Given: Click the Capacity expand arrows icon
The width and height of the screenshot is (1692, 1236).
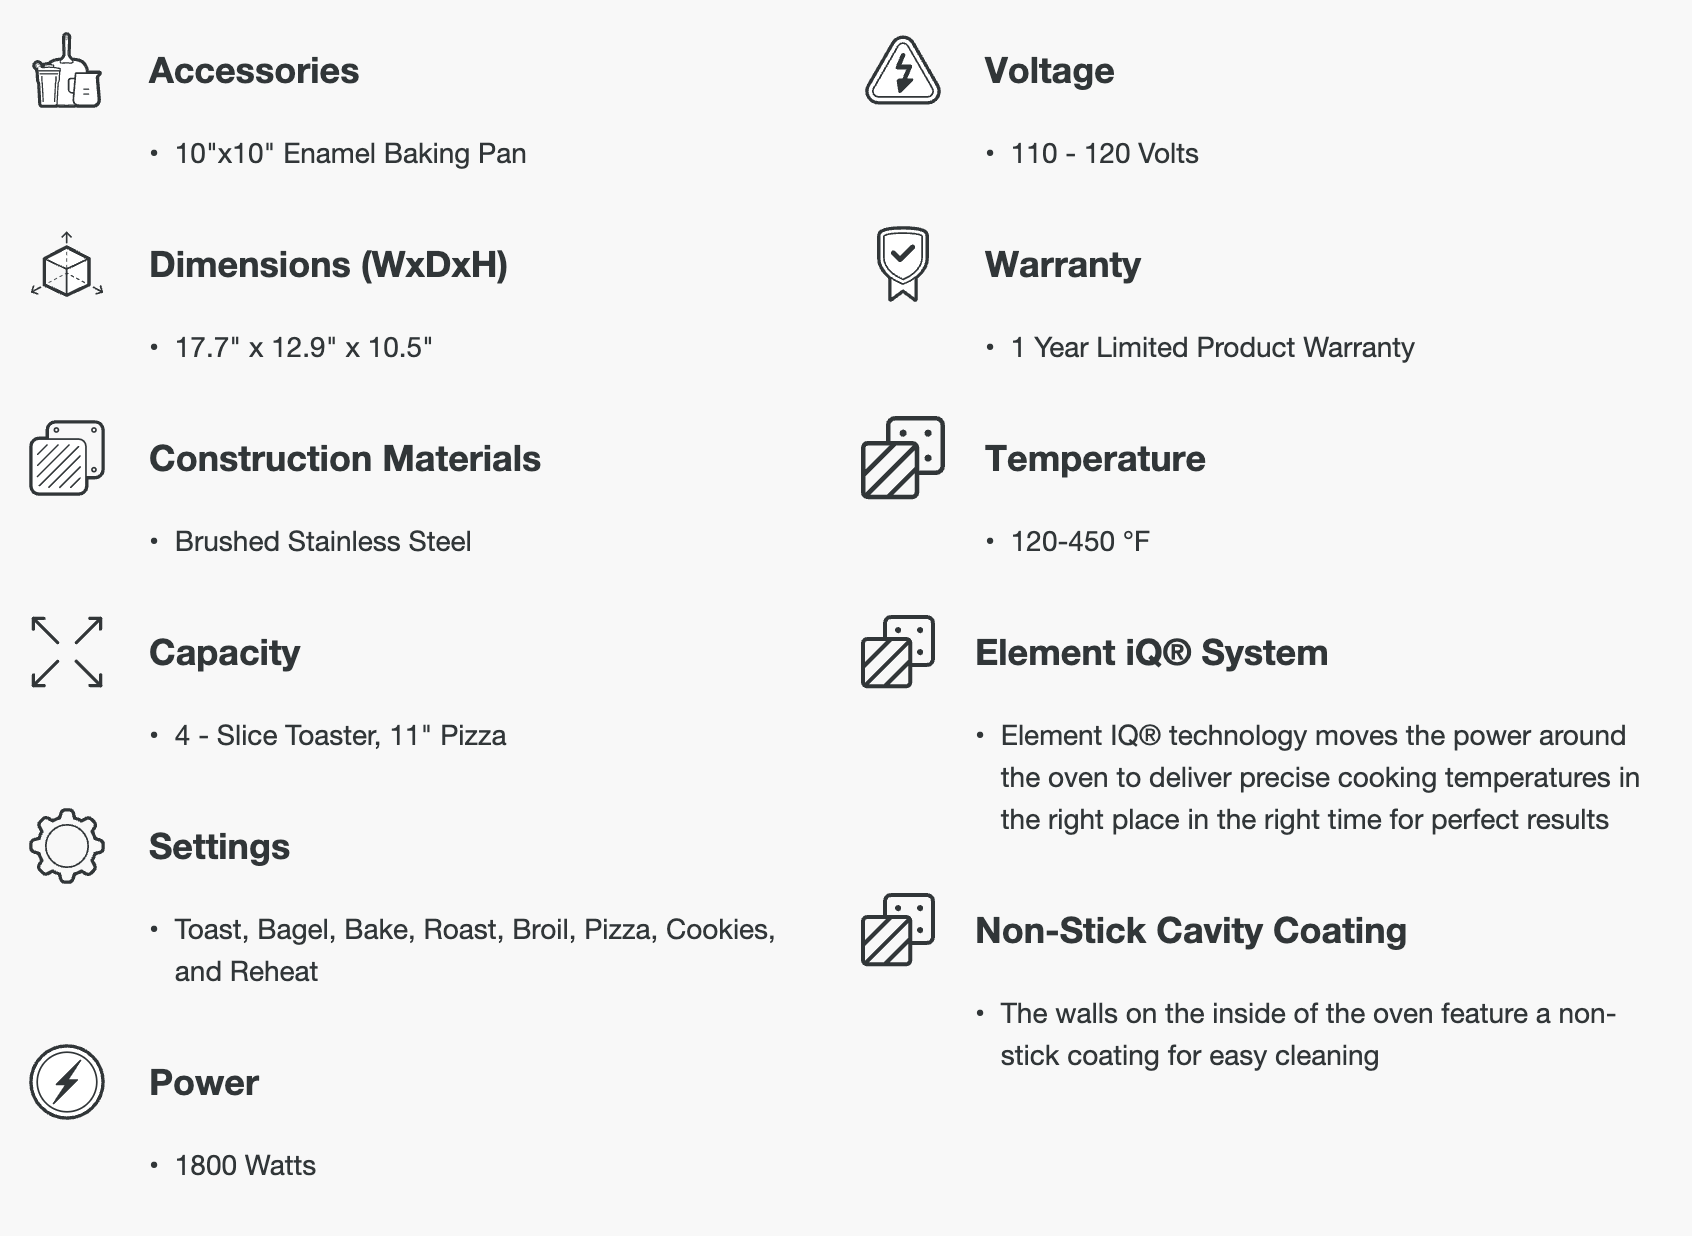Looking at the screenshot, I should pos(67,652).
